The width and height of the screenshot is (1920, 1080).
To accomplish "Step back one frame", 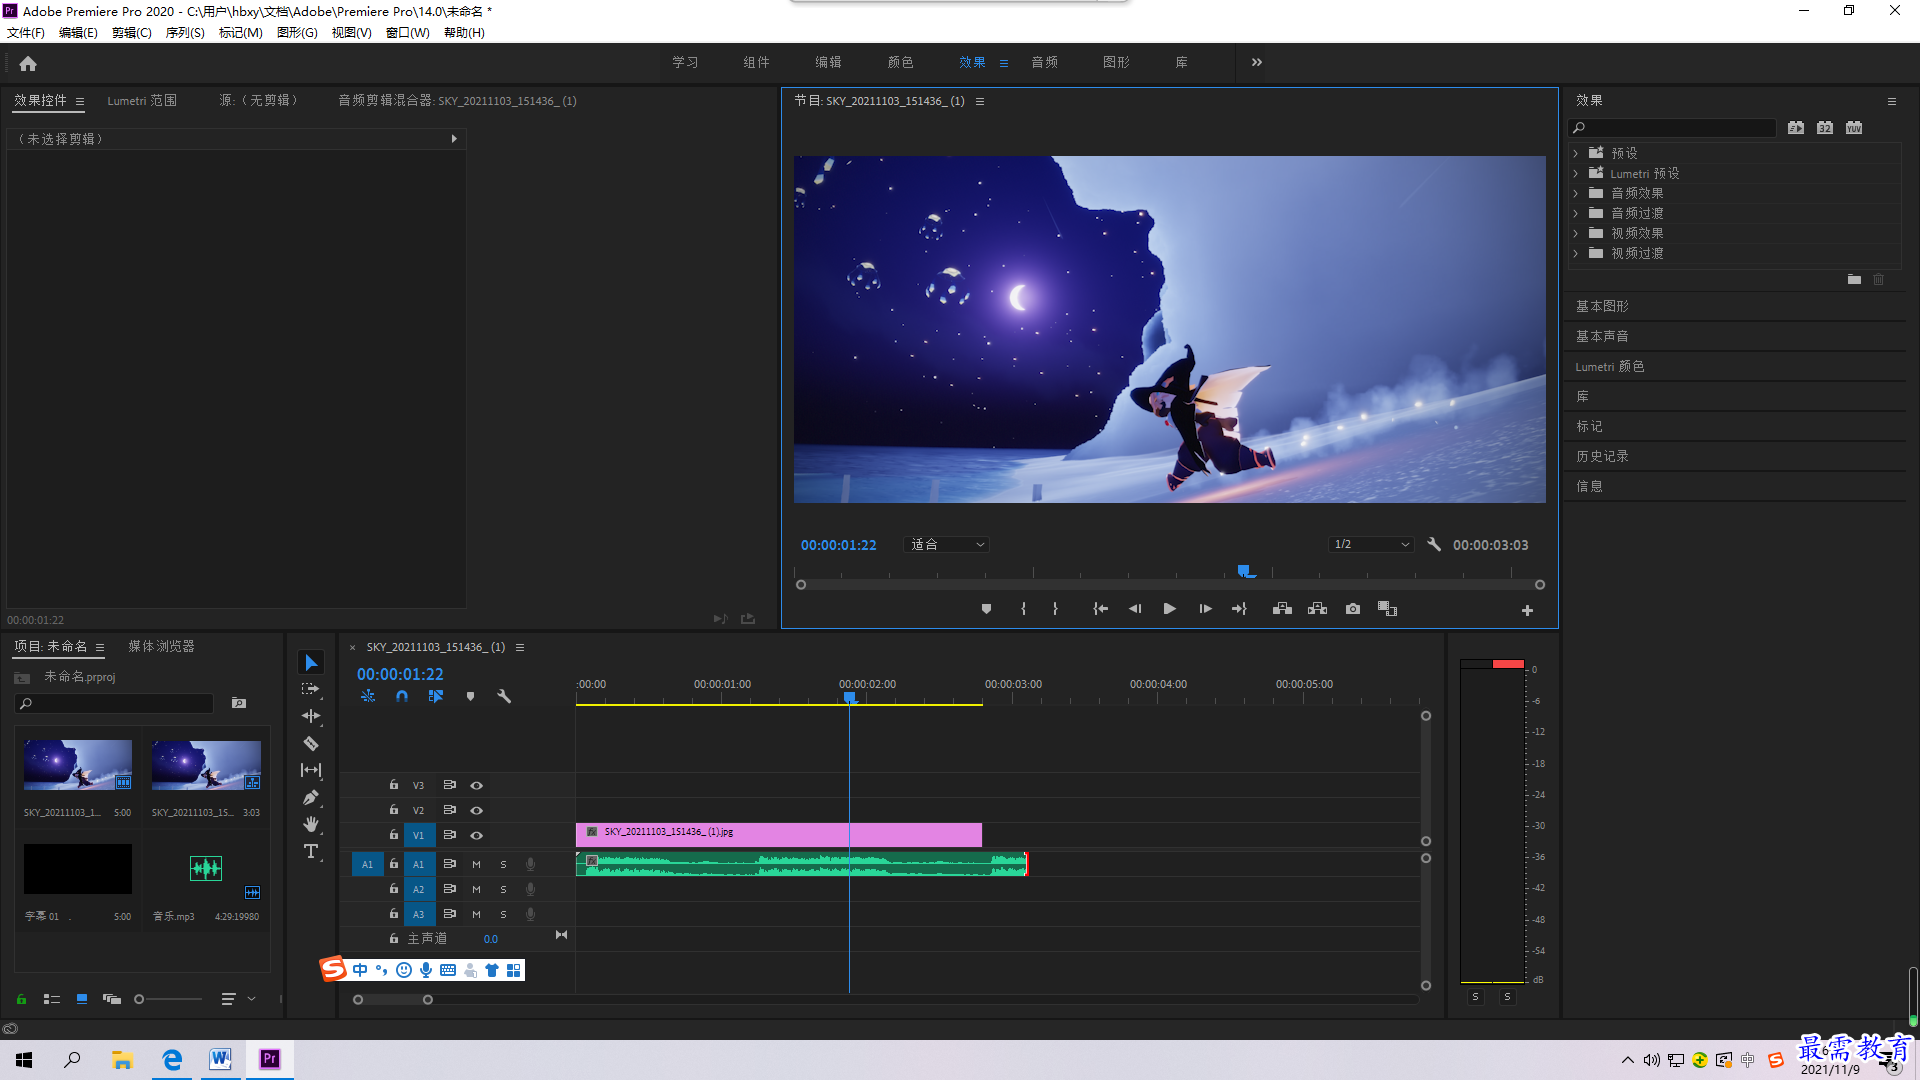I will [x=1135, y=609].
